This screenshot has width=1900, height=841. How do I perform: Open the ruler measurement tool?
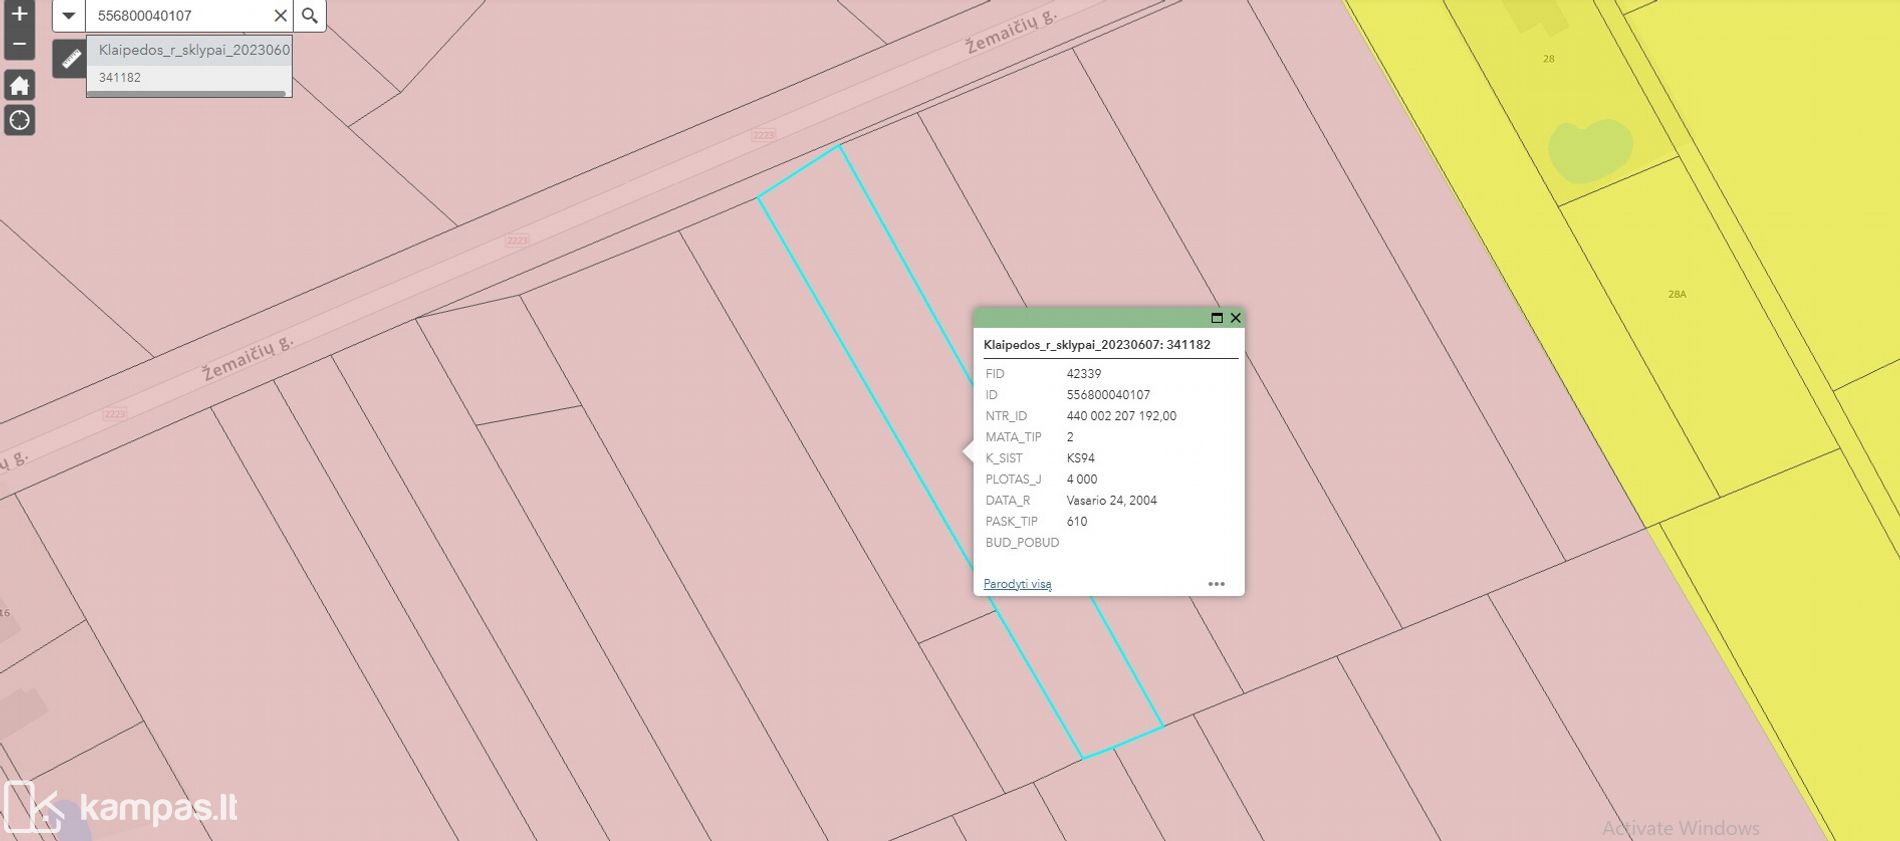69,60
